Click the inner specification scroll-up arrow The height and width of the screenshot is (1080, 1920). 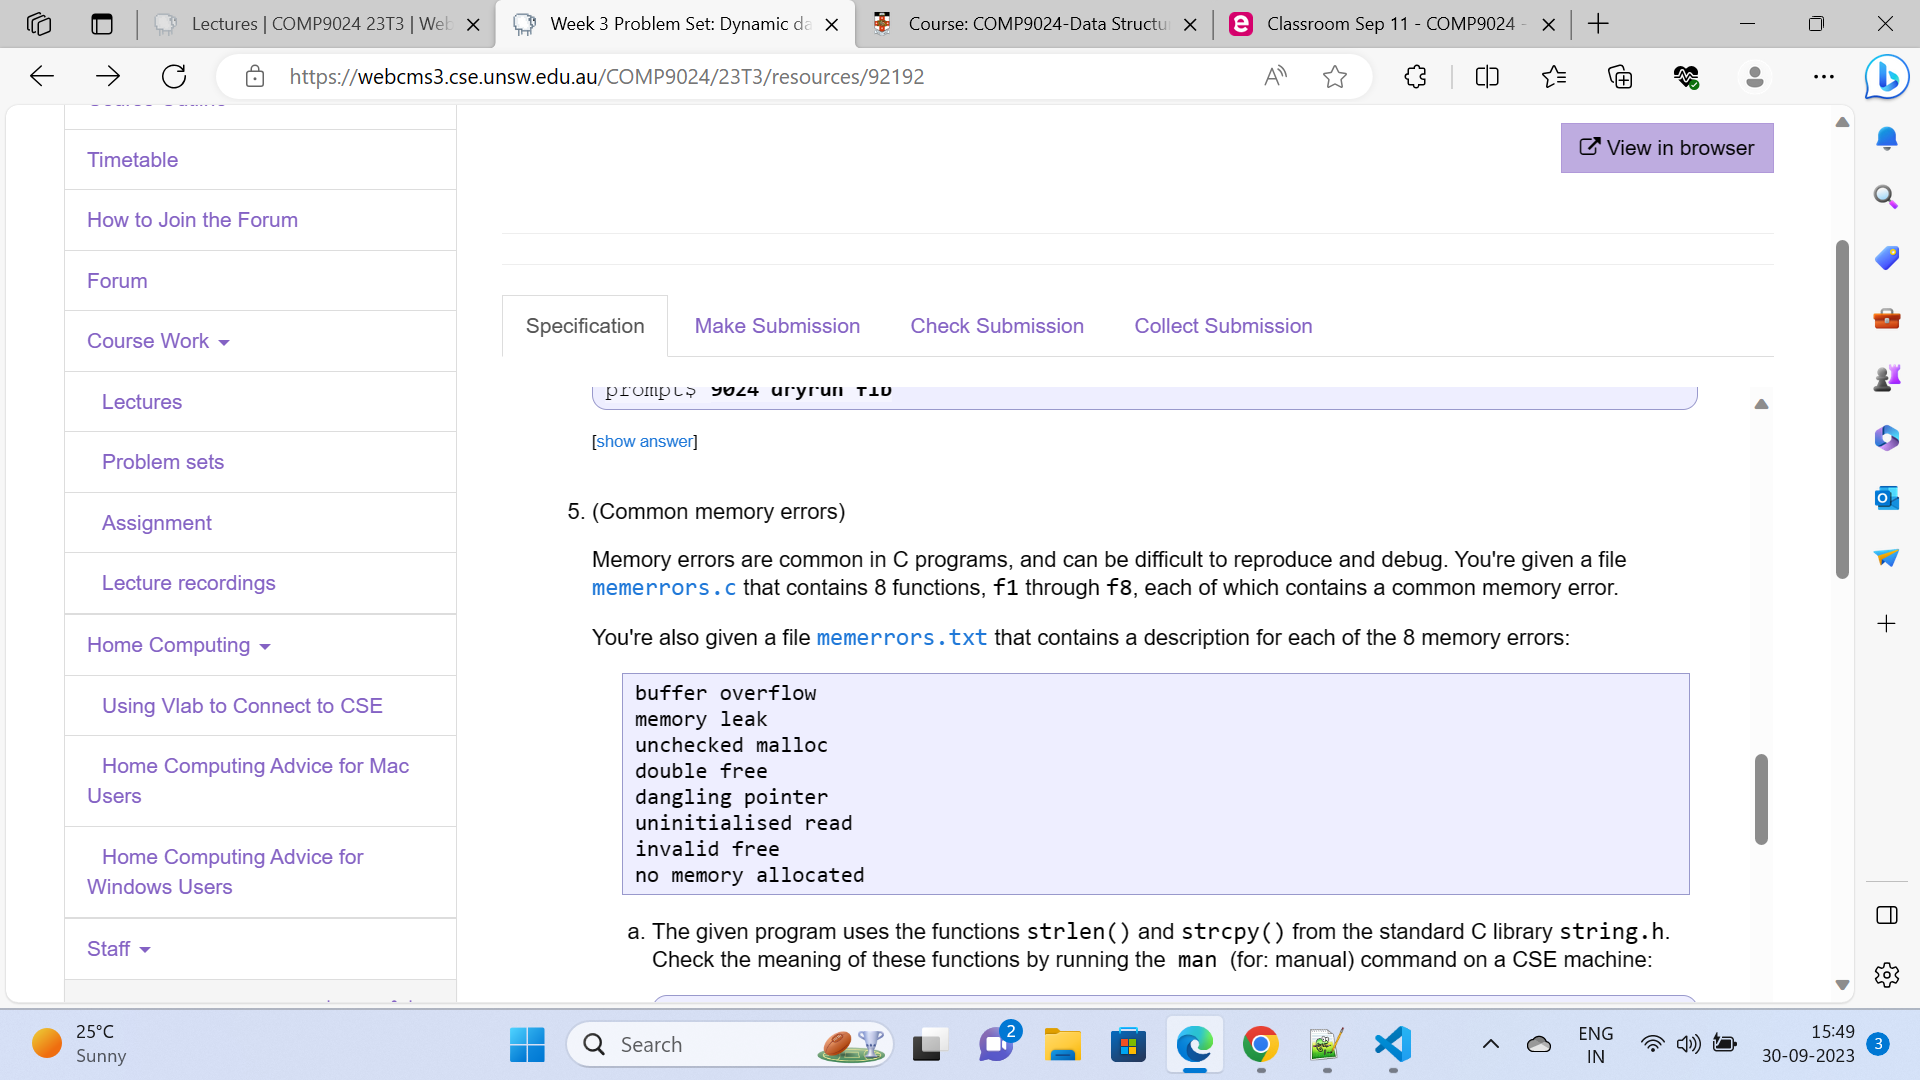pos(1761,404)
